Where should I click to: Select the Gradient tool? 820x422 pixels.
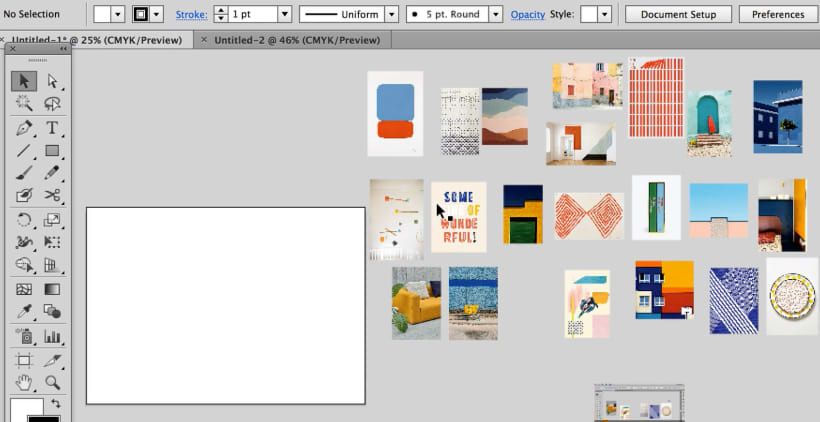click(x=52, y=289)
